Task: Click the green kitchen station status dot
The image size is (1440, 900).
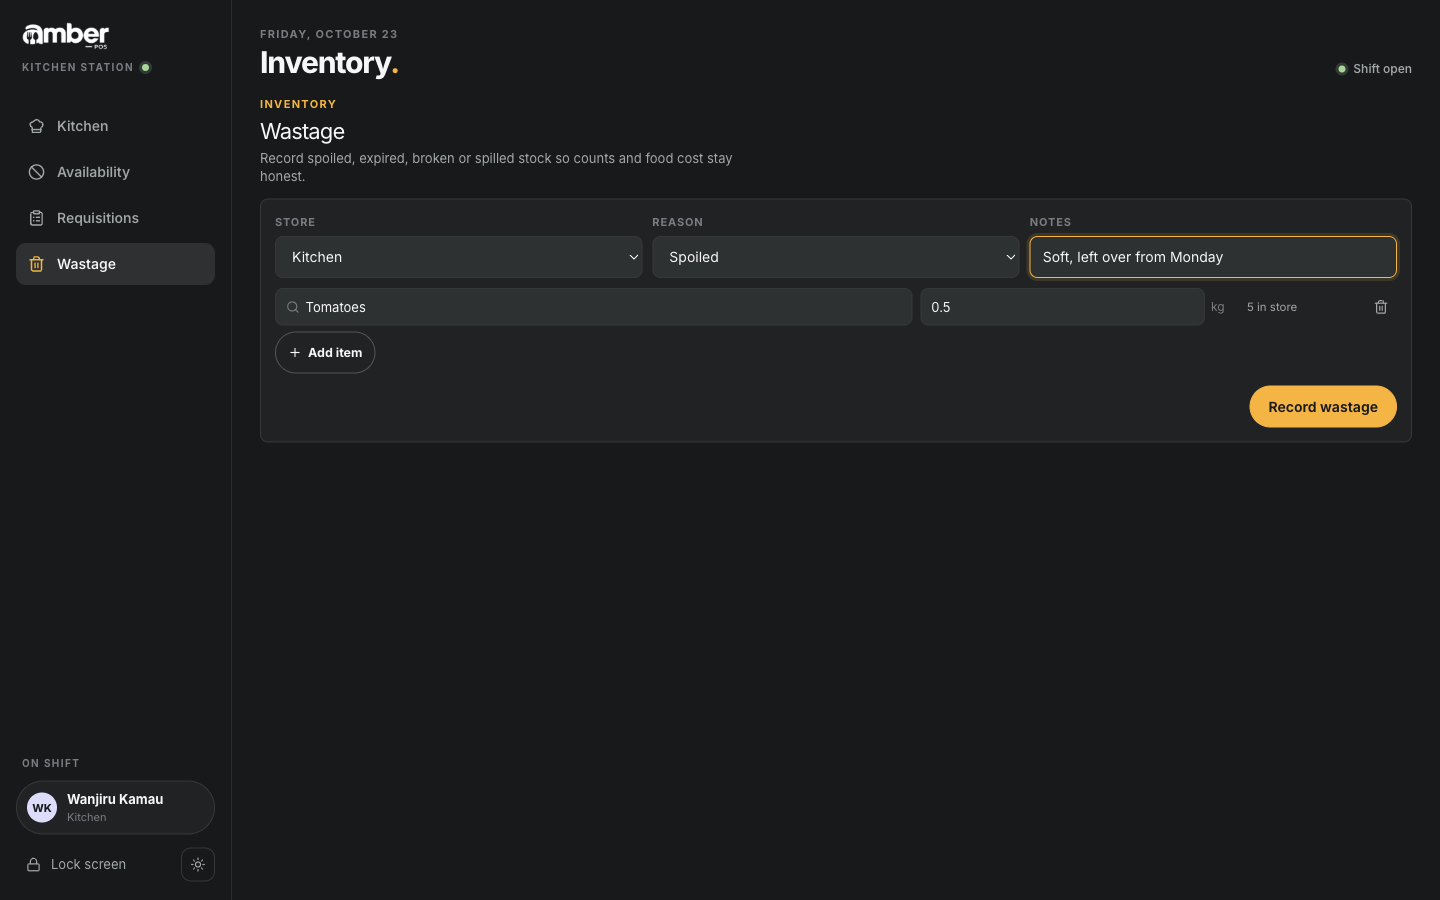Action: [146, 68]
